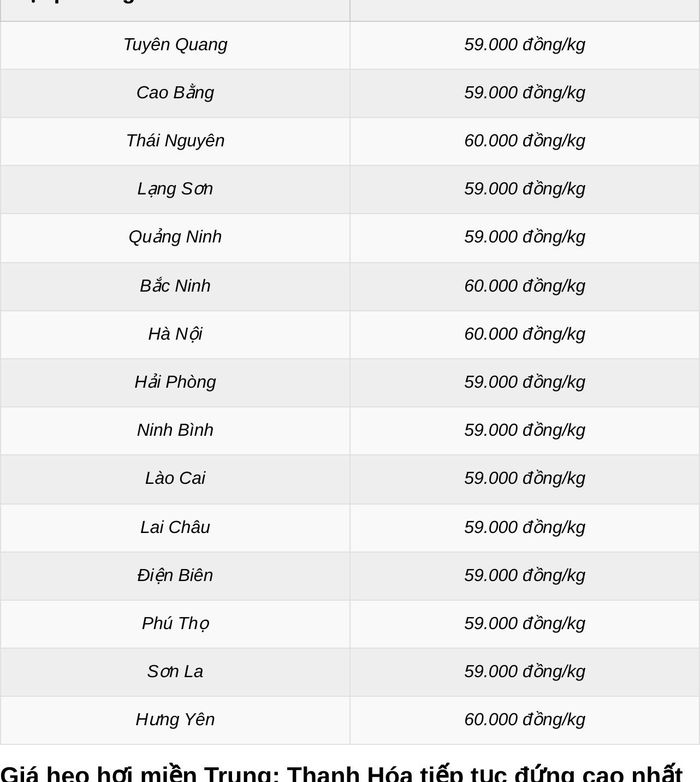Image resolution: width=700 pixels, height=782 pixels.
Task: Click the Lai Châu table cell
Action: pyautogui.click(x=175, y=527)
